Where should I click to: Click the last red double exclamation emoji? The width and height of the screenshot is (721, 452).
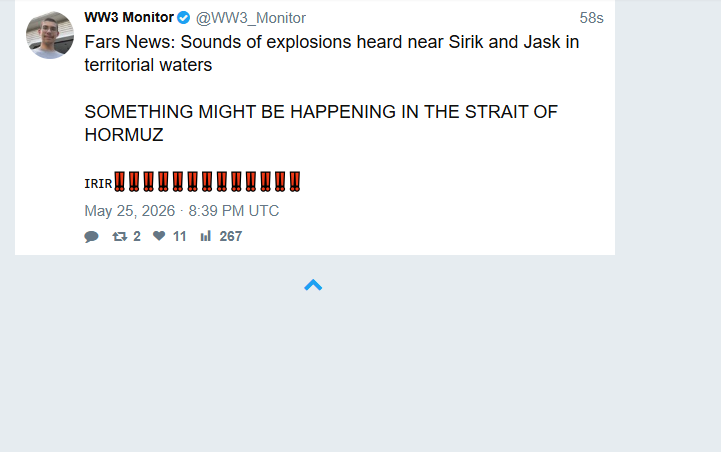click(x=295, y=182)
